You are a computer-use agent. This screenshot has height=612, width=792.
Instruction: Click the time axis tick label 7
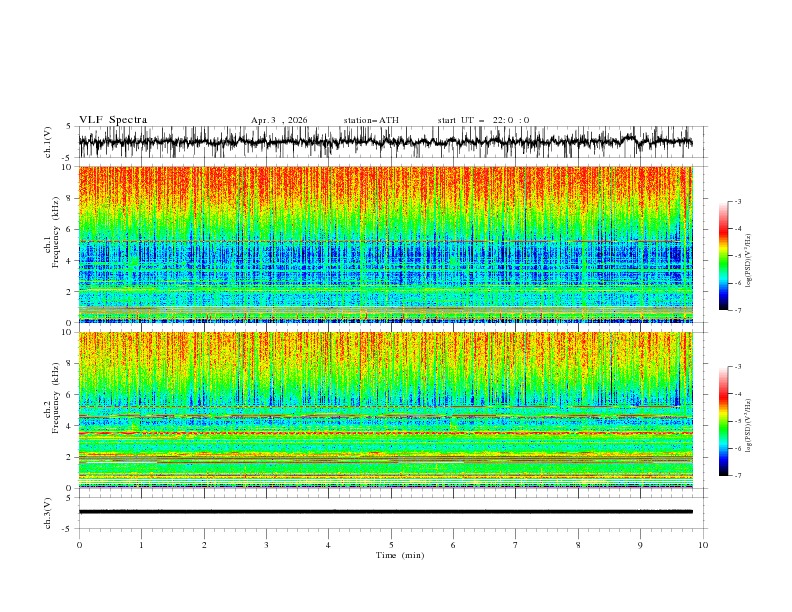[x=516, y=545]
